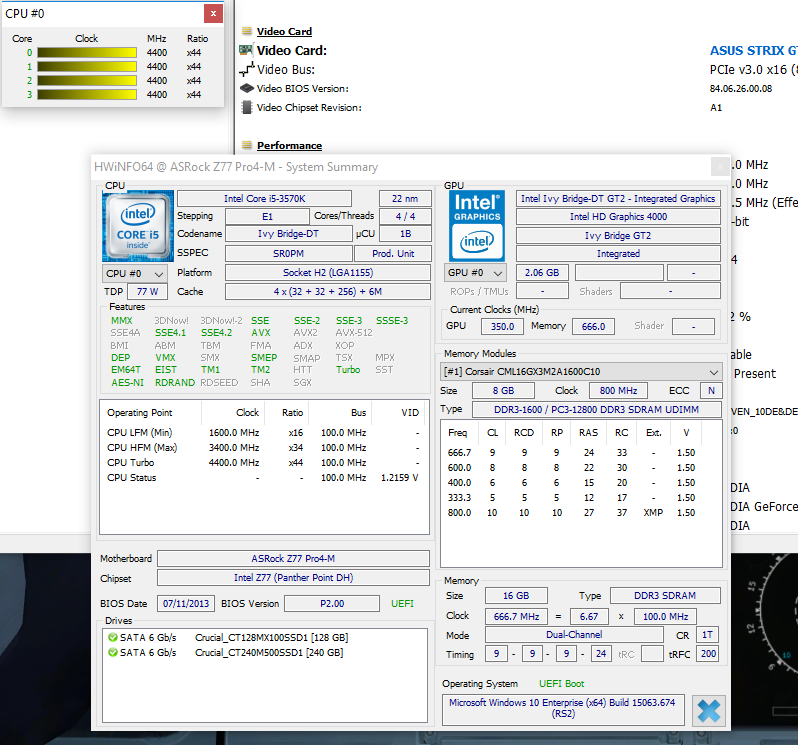This screenshot has width=798, height=745.
Task: Click the Intel Core i5 logo image
Action: [138, 226]
